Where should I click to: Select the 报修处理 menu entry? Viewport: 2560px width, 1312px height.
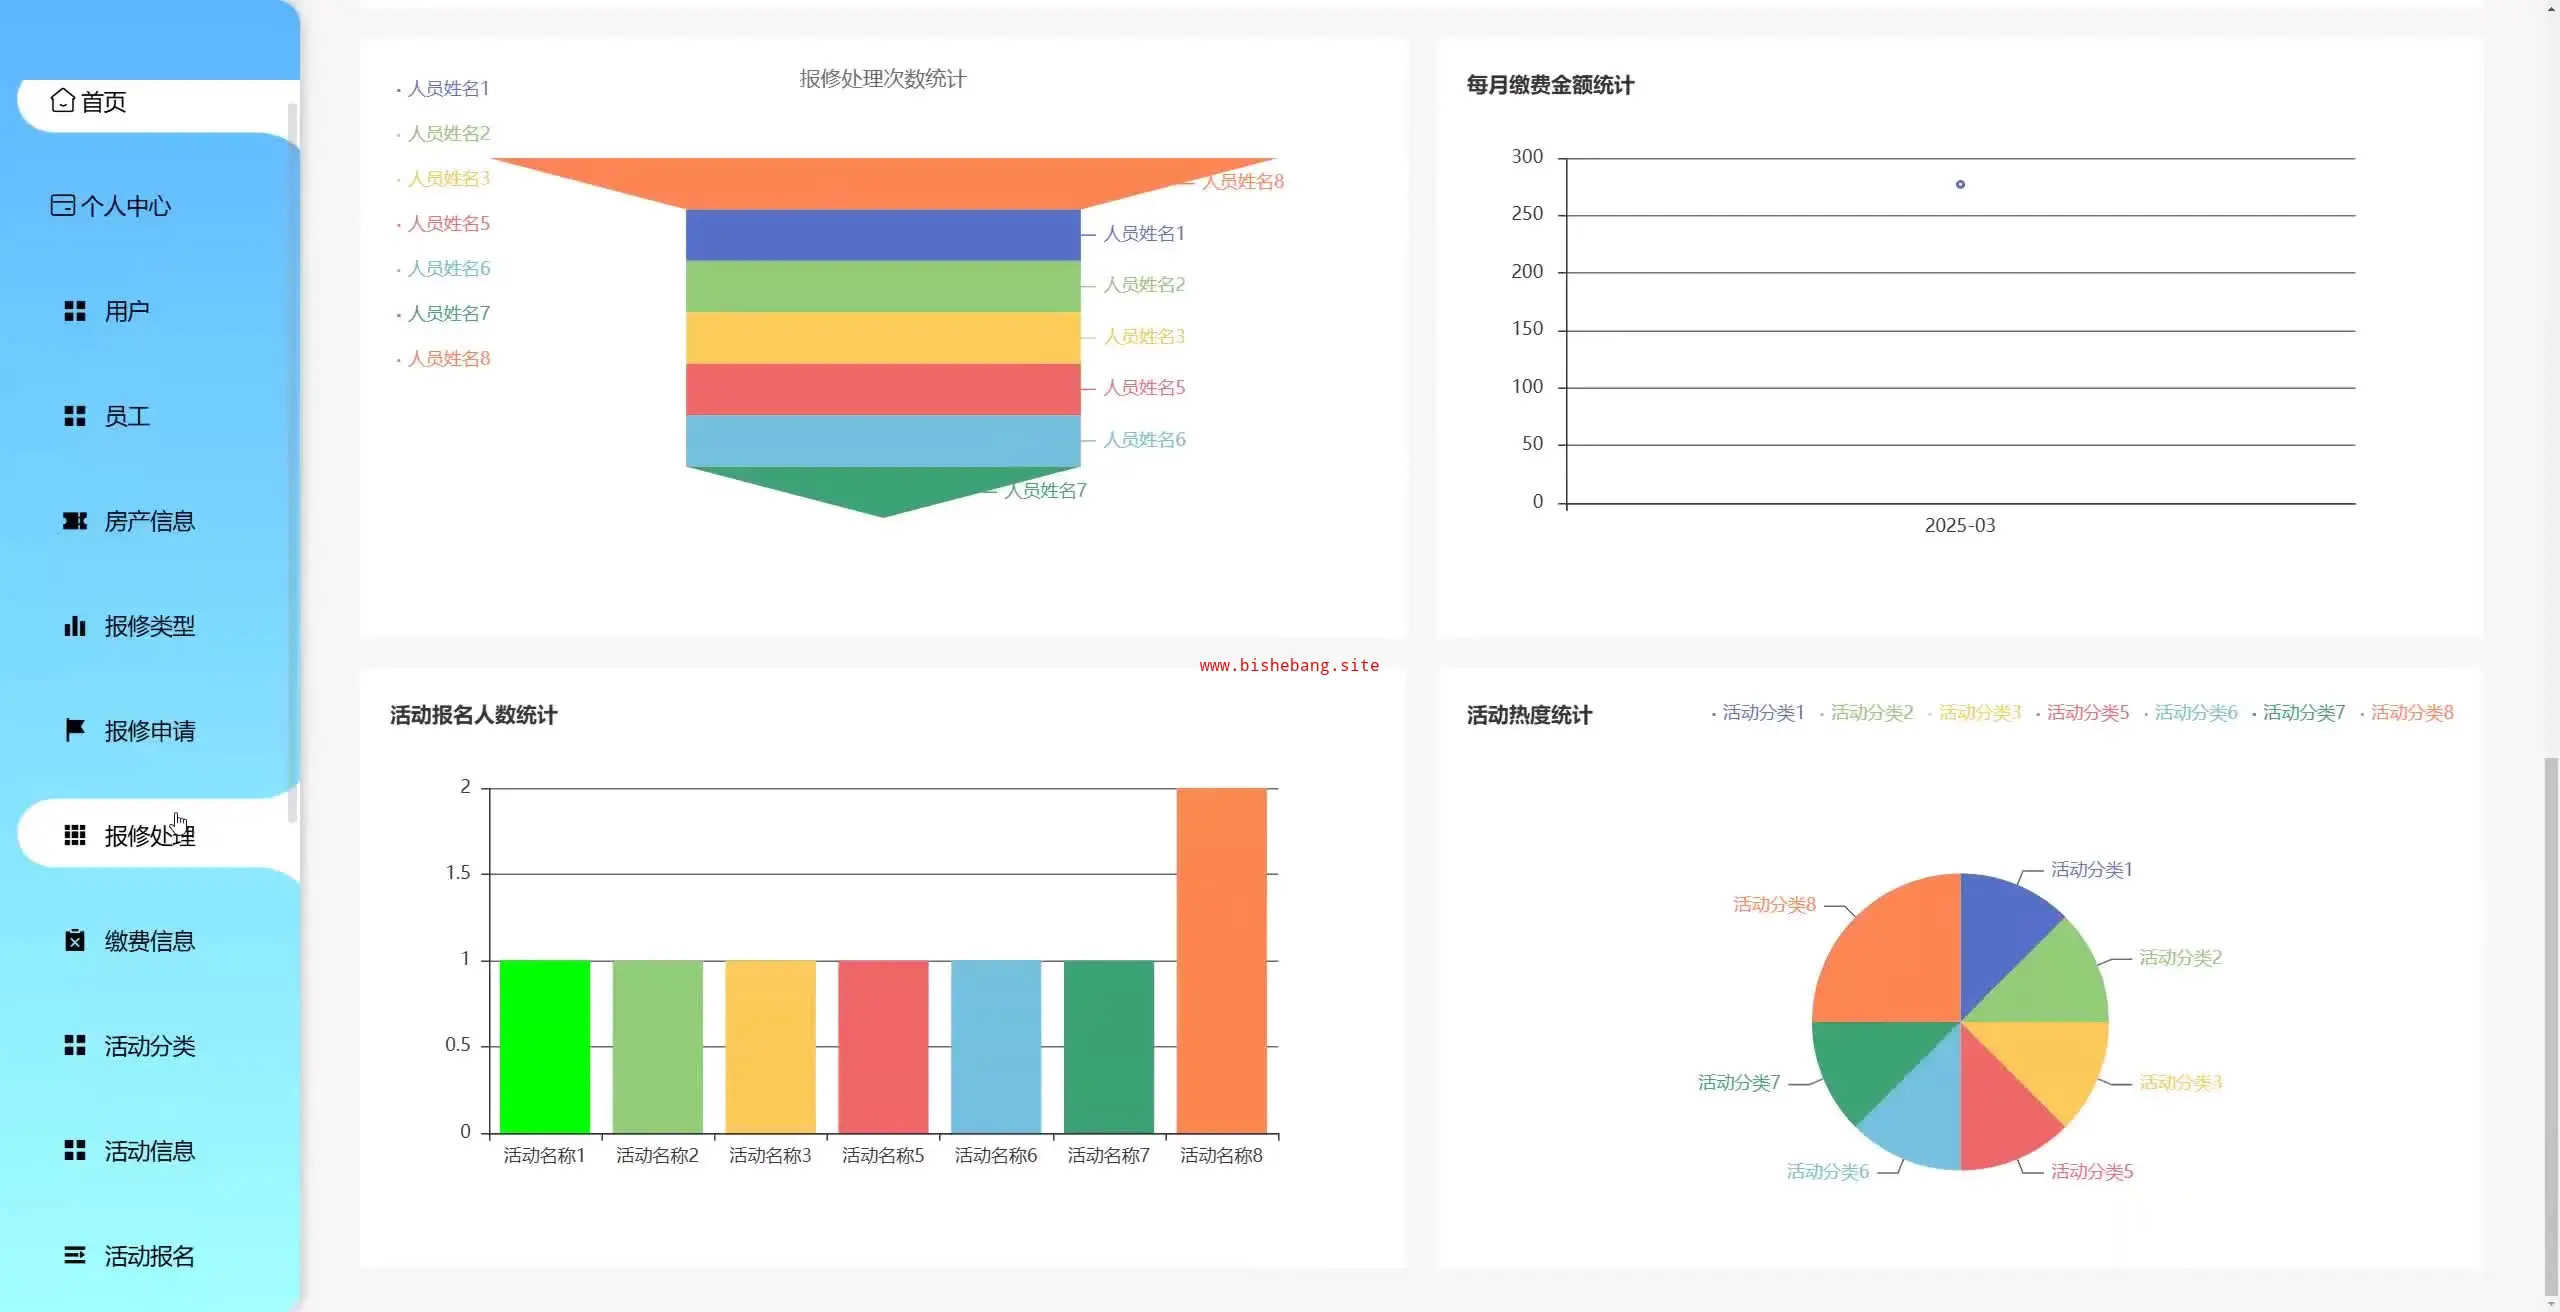149,835
